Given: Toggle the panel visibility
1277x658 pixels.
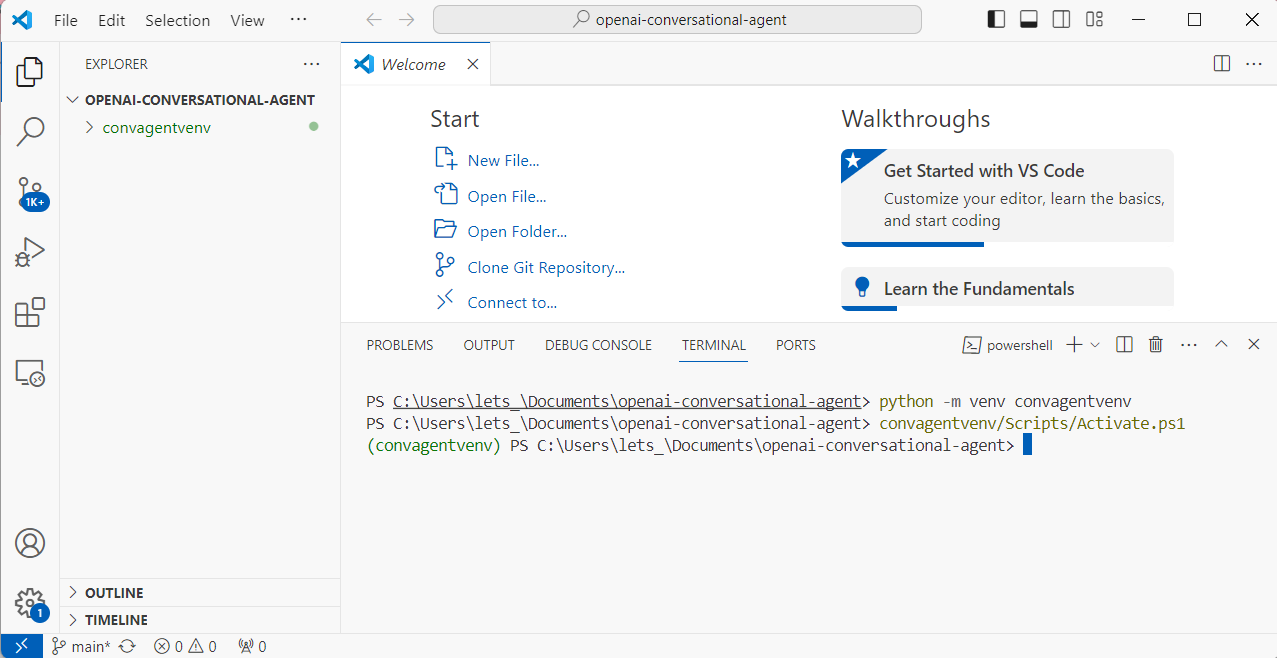Looking at the screenshot, I should click(x=1028, y=19).
